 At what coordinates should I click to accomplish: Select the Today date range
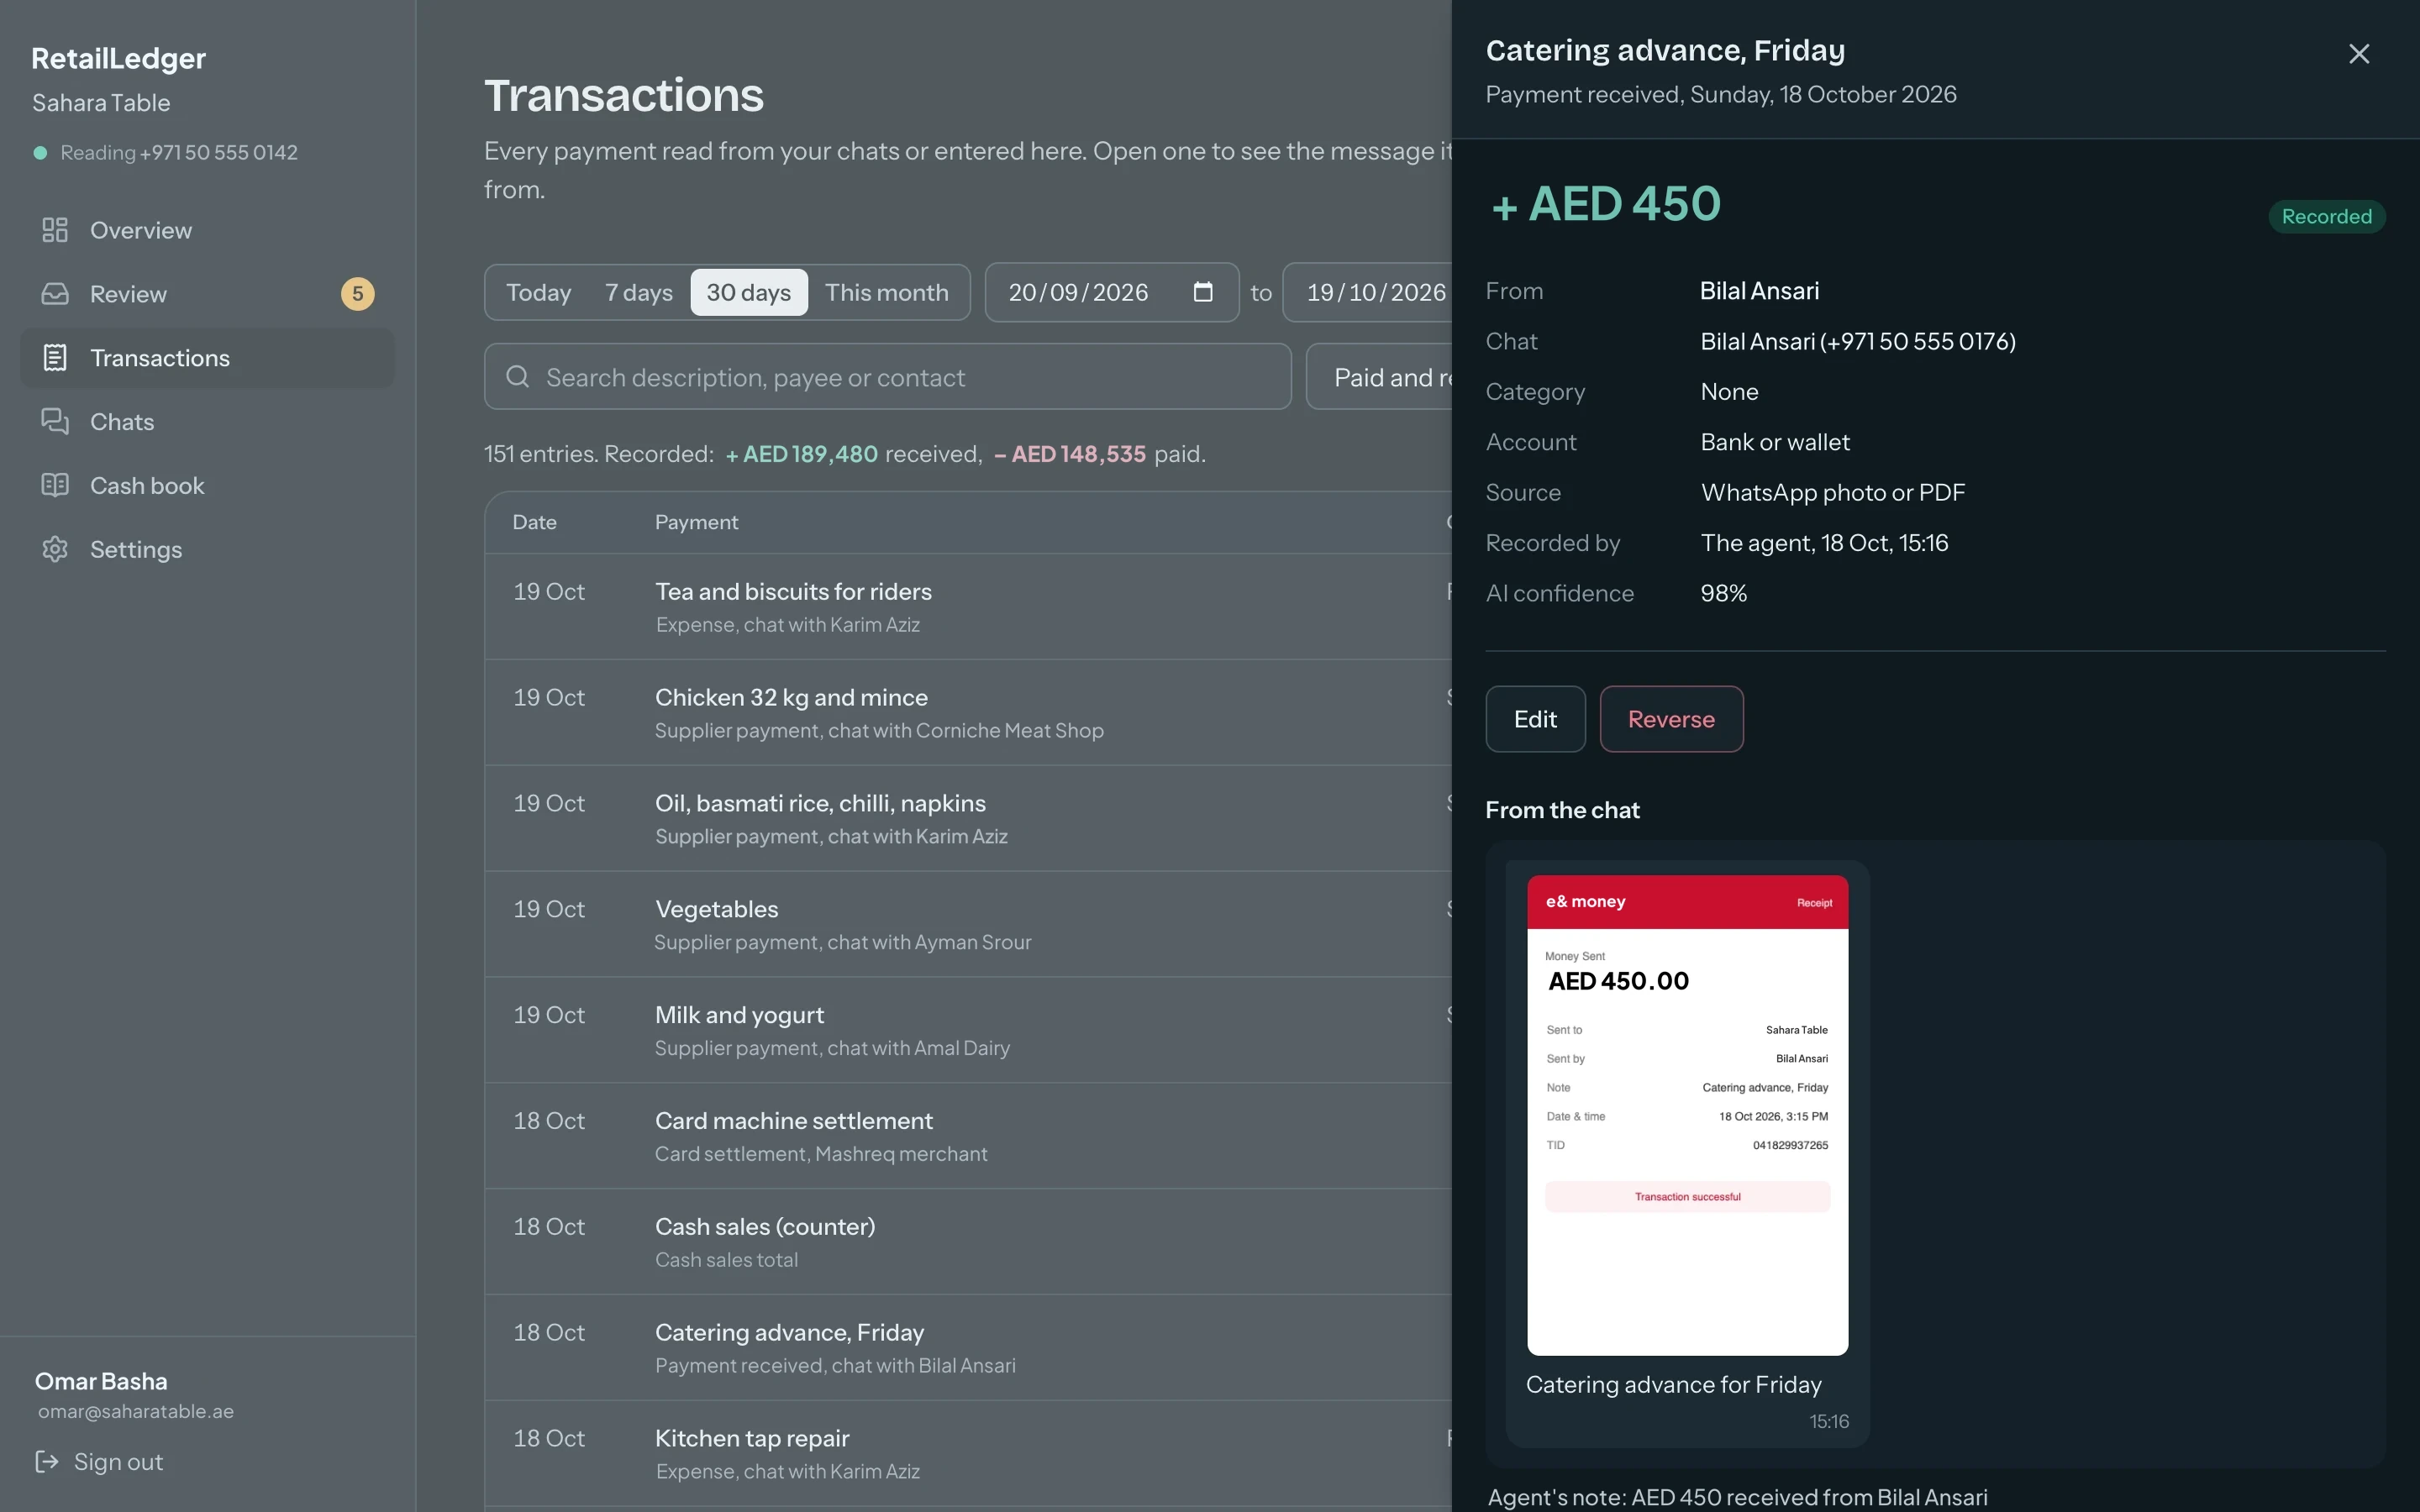[x=538, y=292]
